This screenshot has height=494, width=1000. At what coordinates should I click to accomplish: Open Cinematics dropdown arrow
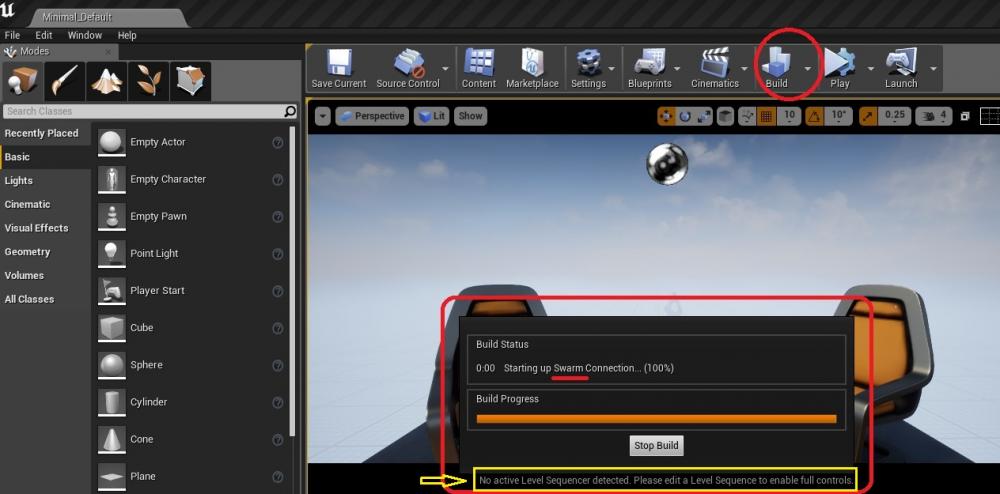click(x=744, y=68)
